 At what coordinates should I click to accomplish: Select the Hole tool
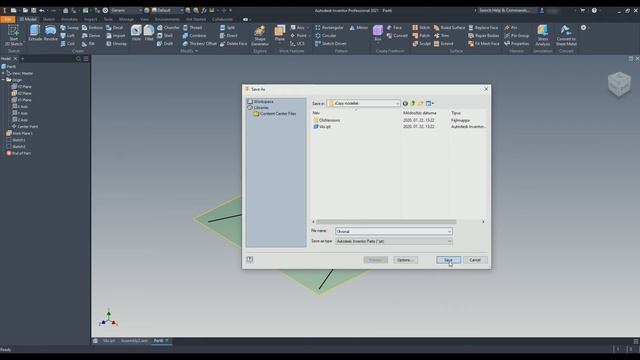(x=136, y=33)
